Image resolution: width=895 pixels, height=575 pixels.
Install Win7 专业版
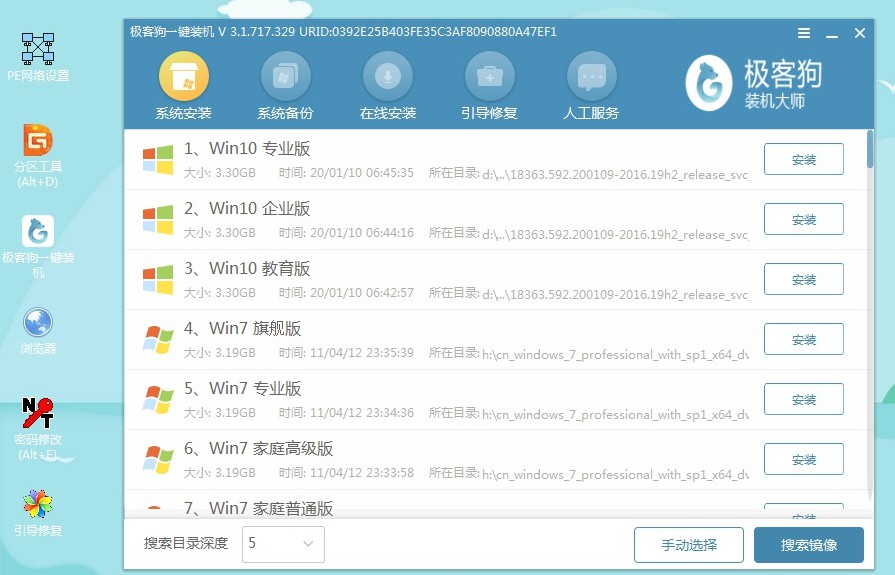(804, 399)
